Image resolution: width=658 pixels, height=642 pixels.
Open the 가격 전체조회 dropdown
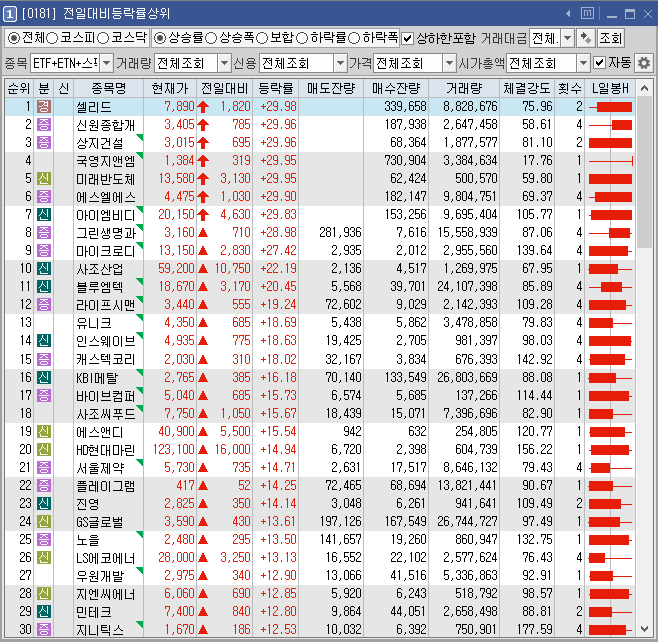(x=449, y=63)
